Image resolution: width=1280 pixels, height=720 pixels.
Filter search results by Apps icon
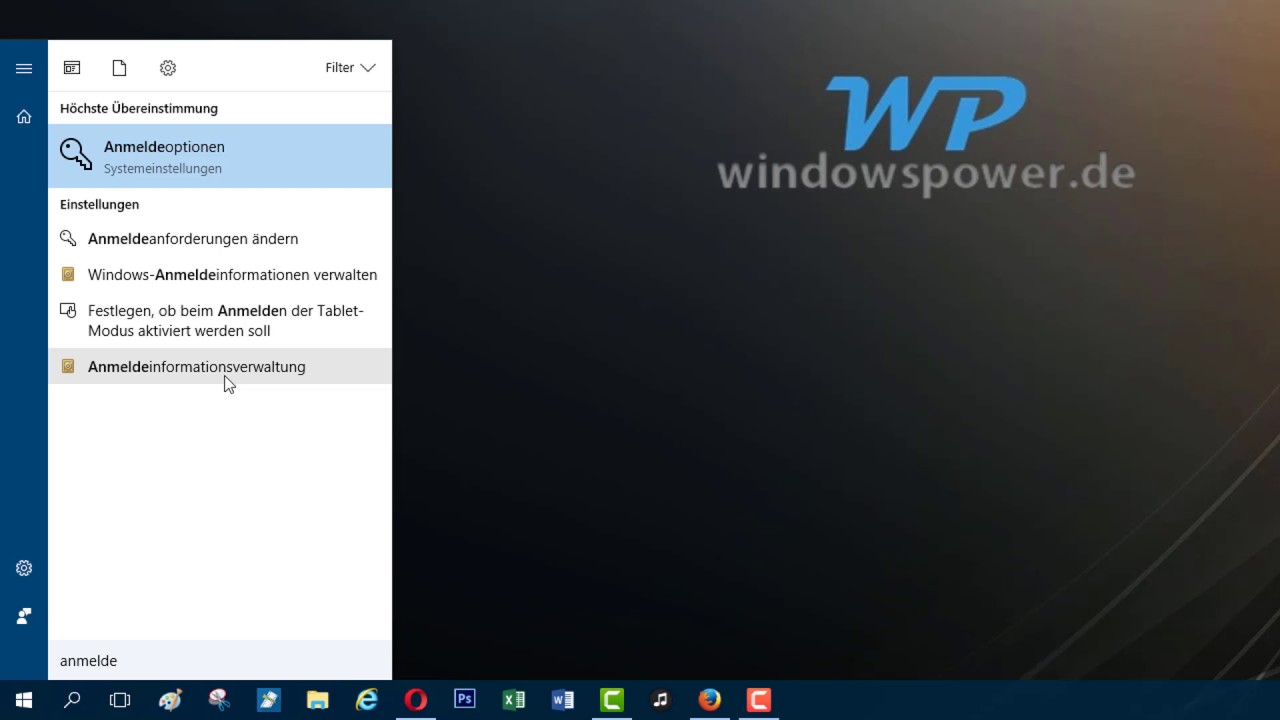[x=72, y=68]
